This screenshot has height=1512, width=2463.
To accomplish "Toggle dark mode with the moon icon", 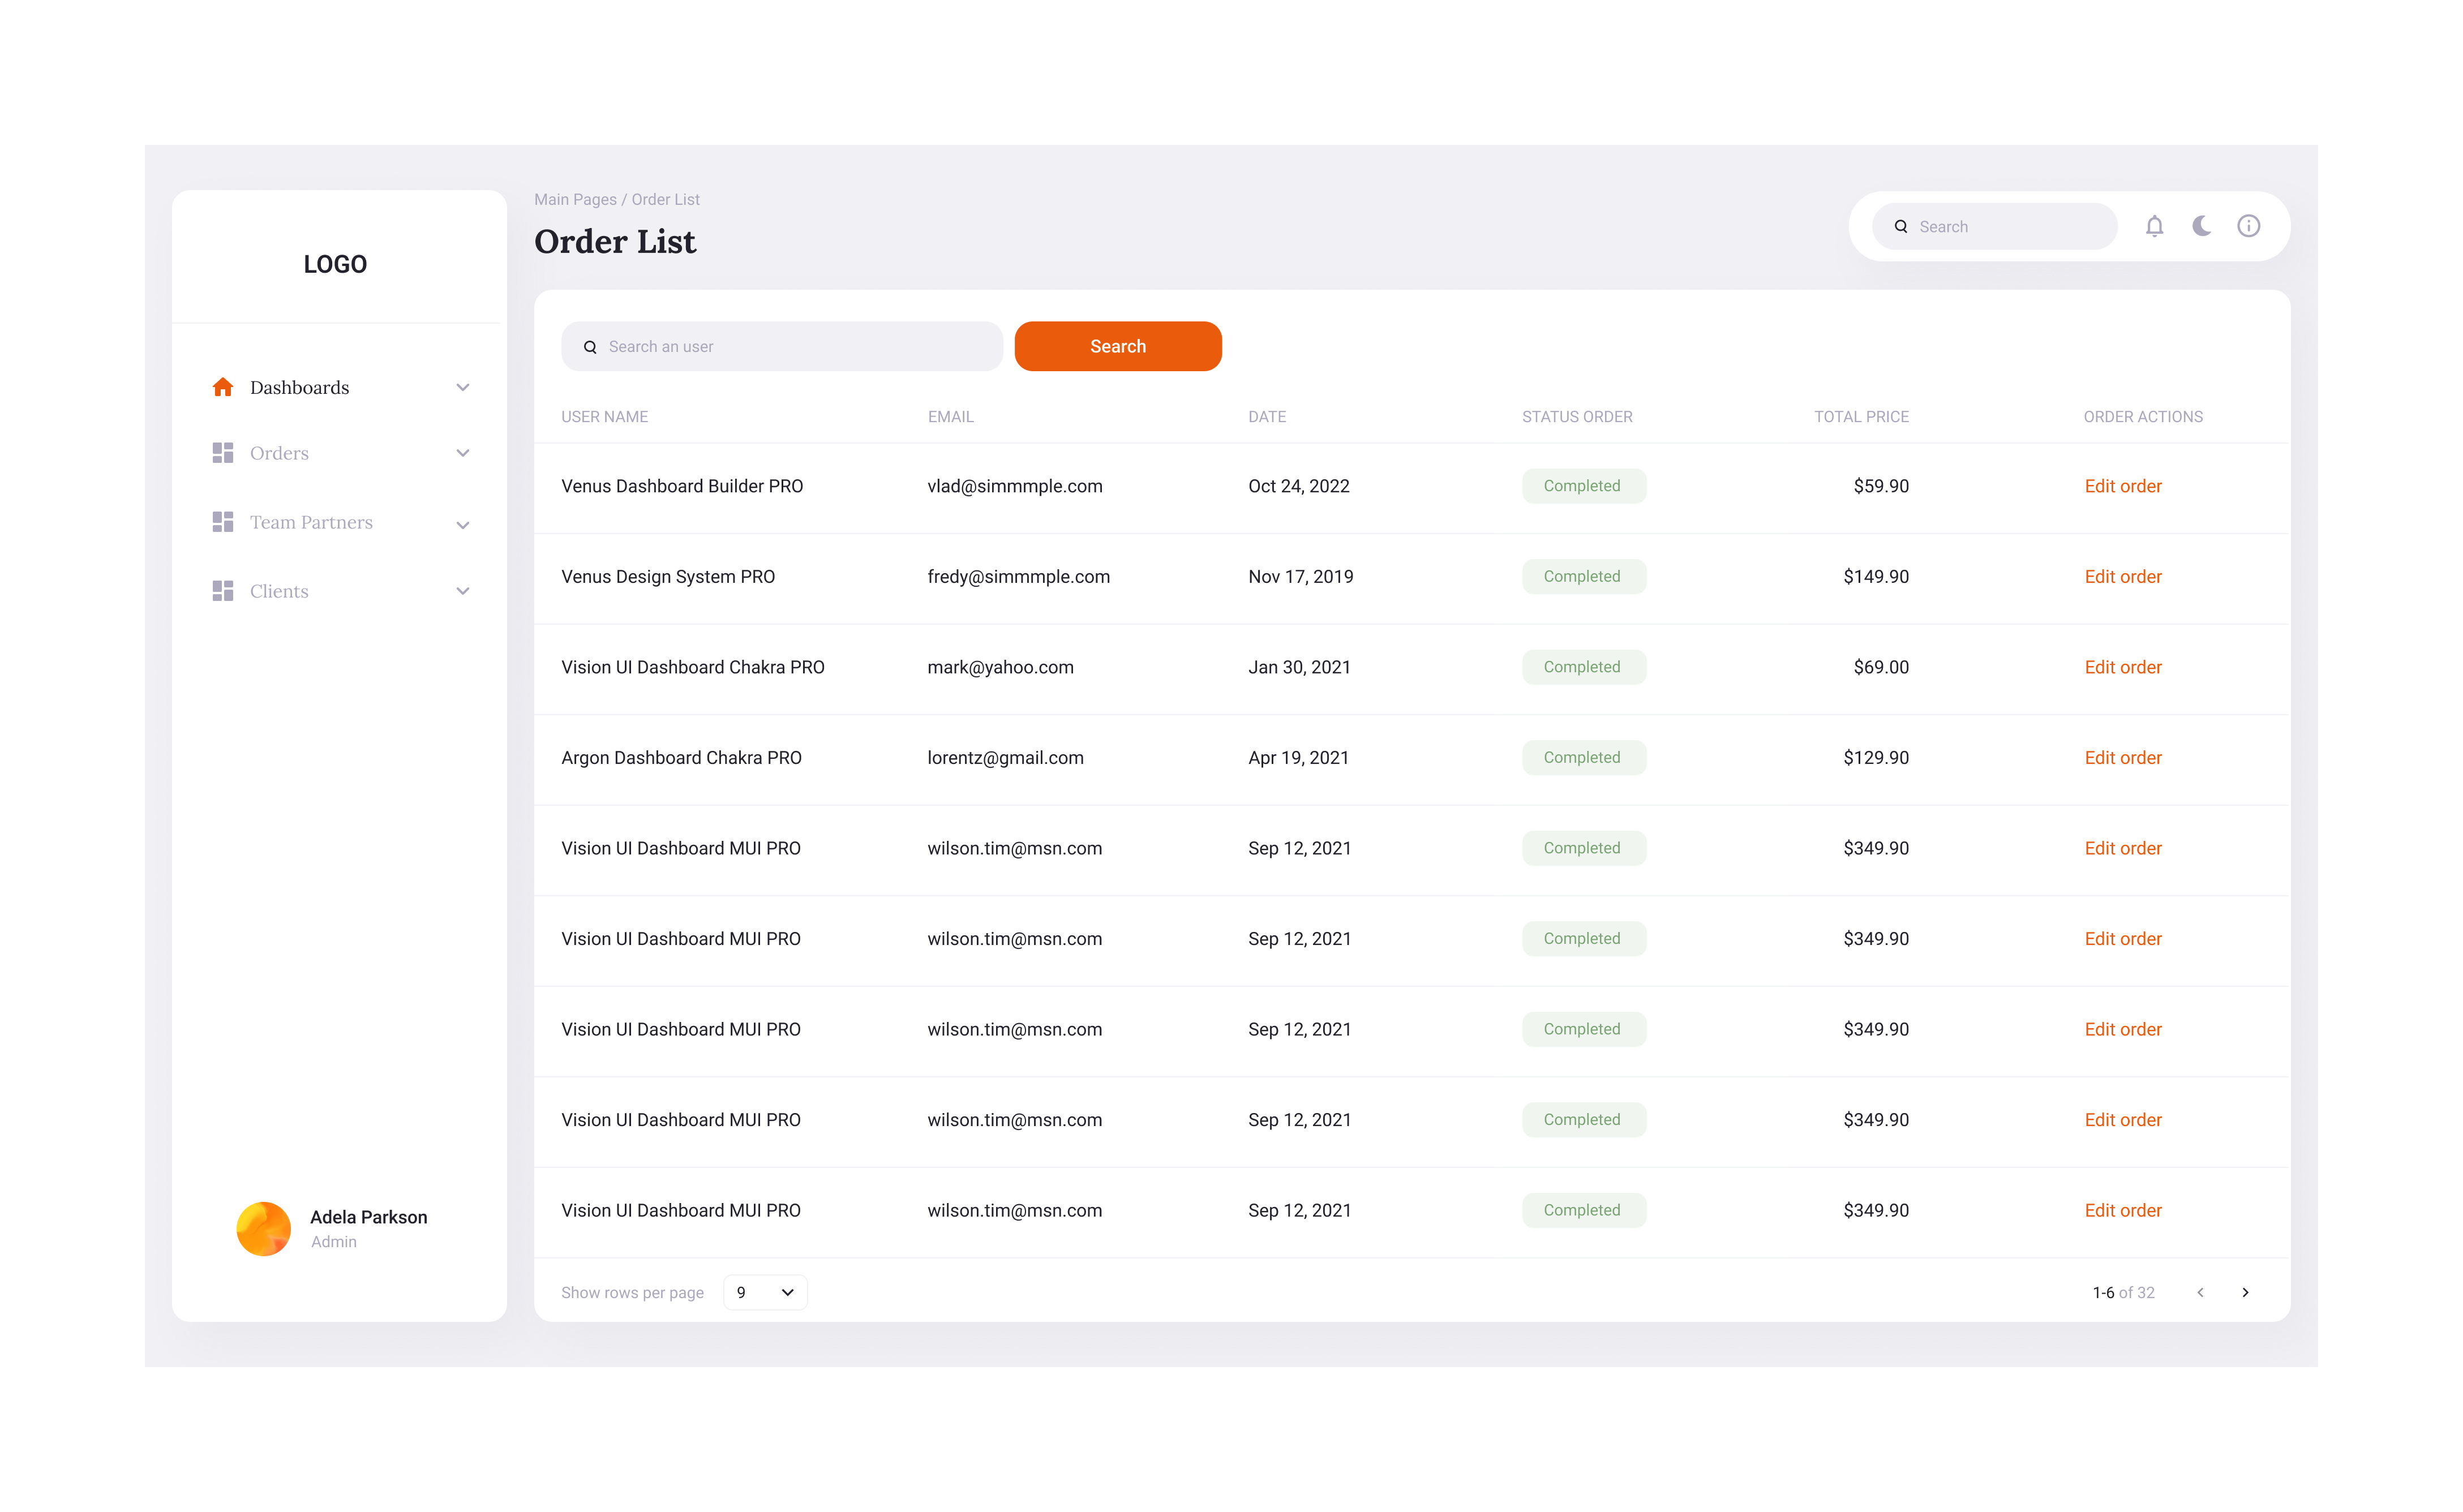I will pyautogui.click(x=2201, y=226).
